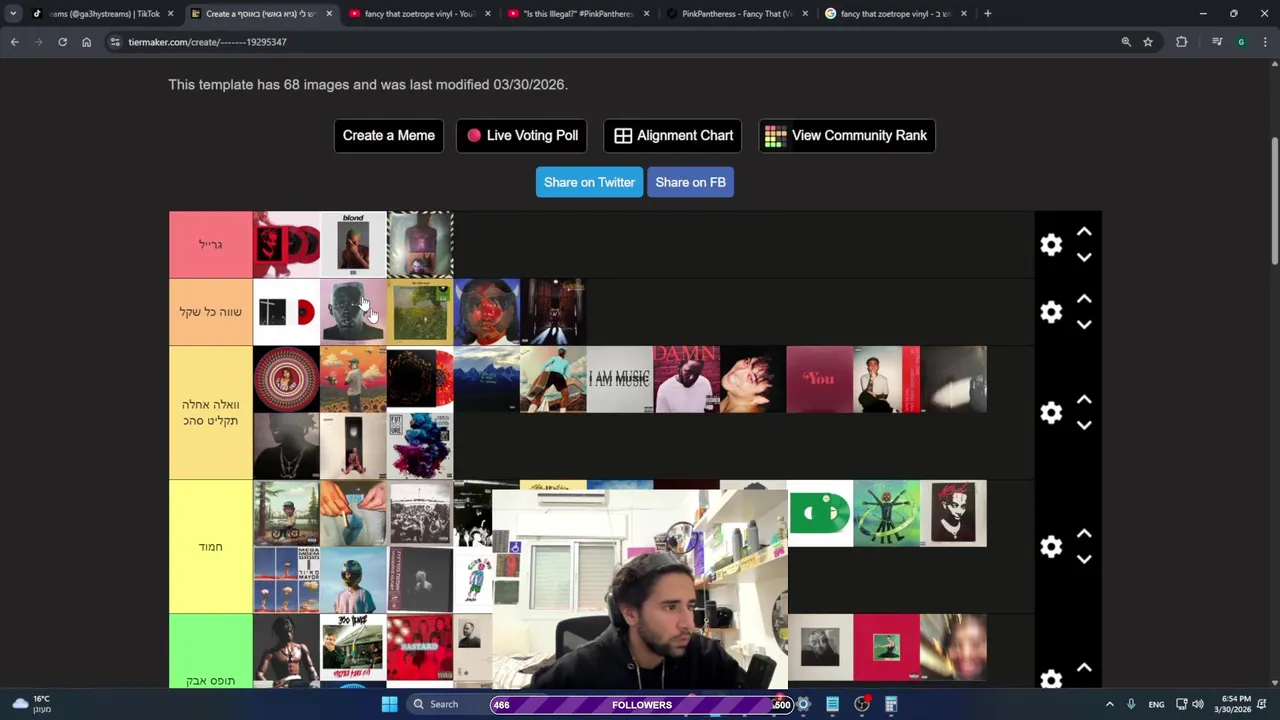Bookmark this page with the star
1280x720 pixels.
[x=1148, y=42]
